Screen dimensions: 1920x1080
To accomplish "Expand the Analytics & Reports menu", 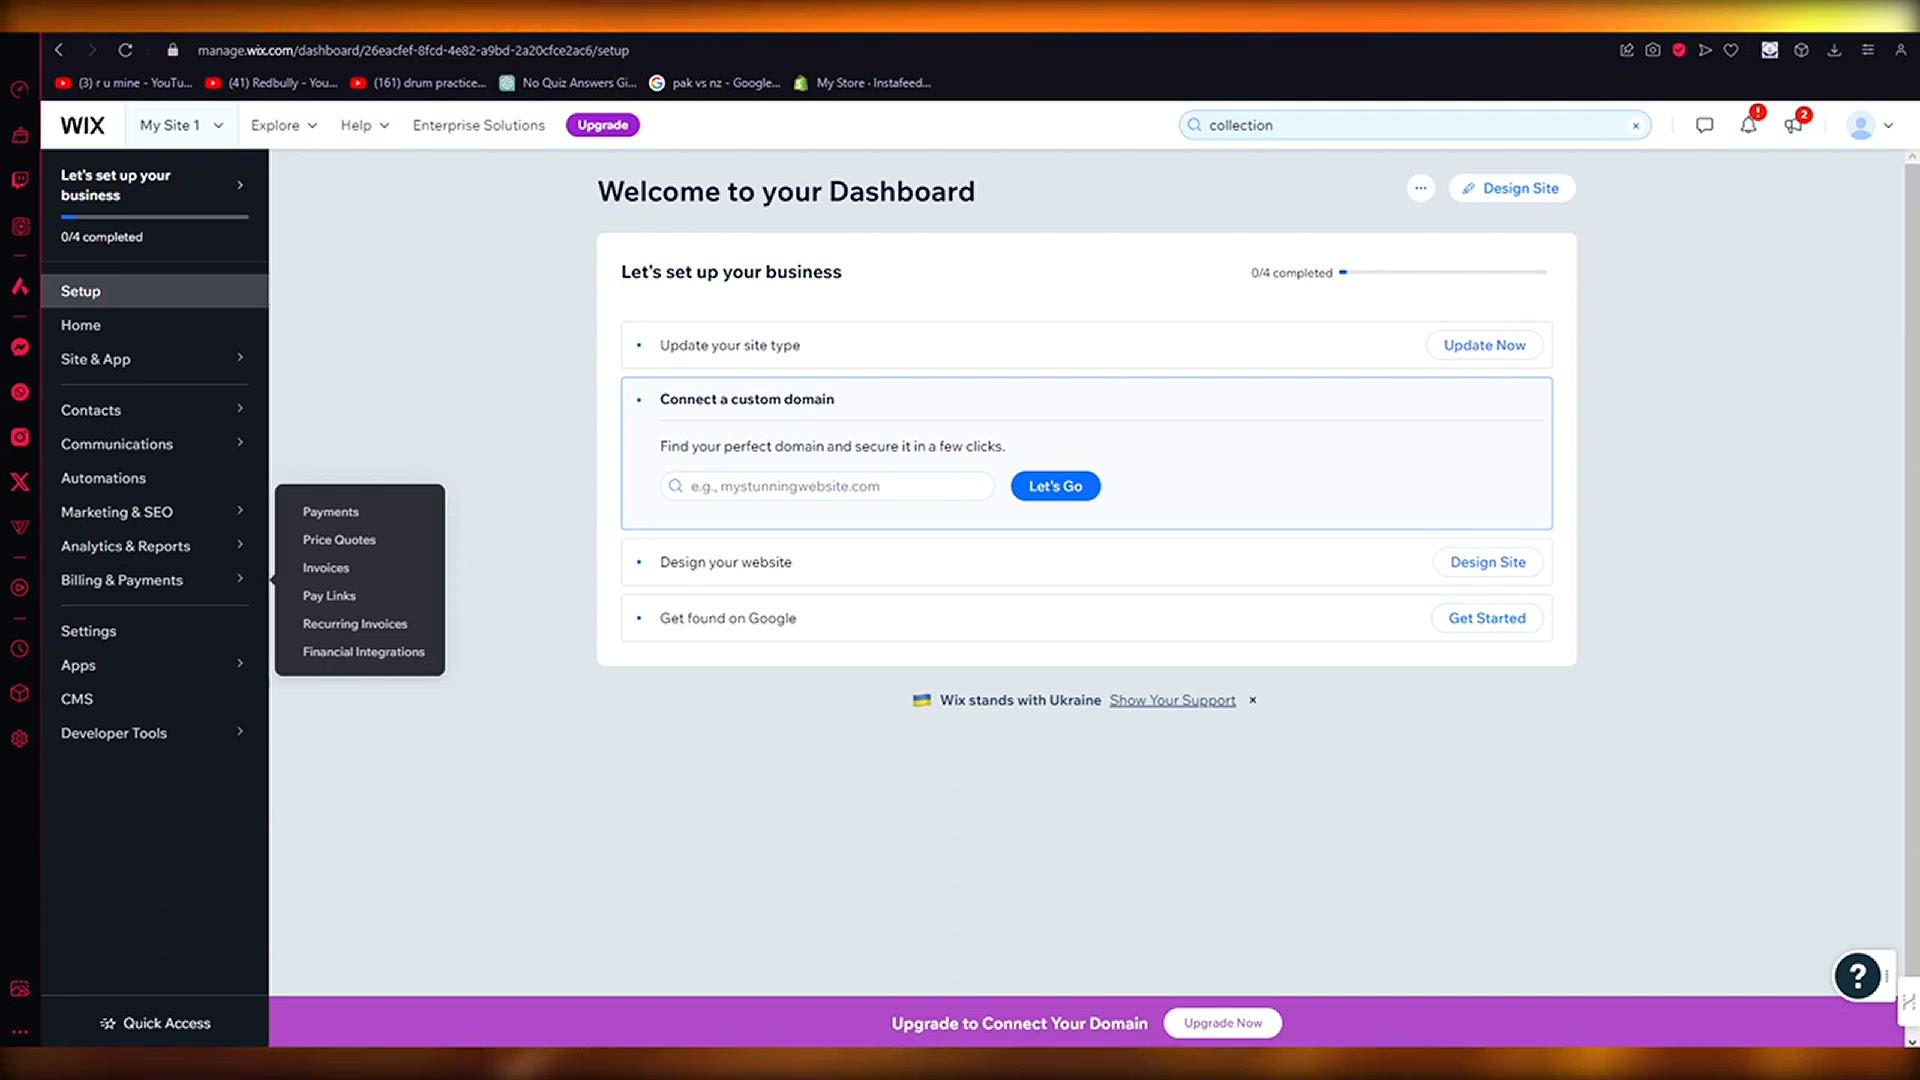I will [154, 546].
